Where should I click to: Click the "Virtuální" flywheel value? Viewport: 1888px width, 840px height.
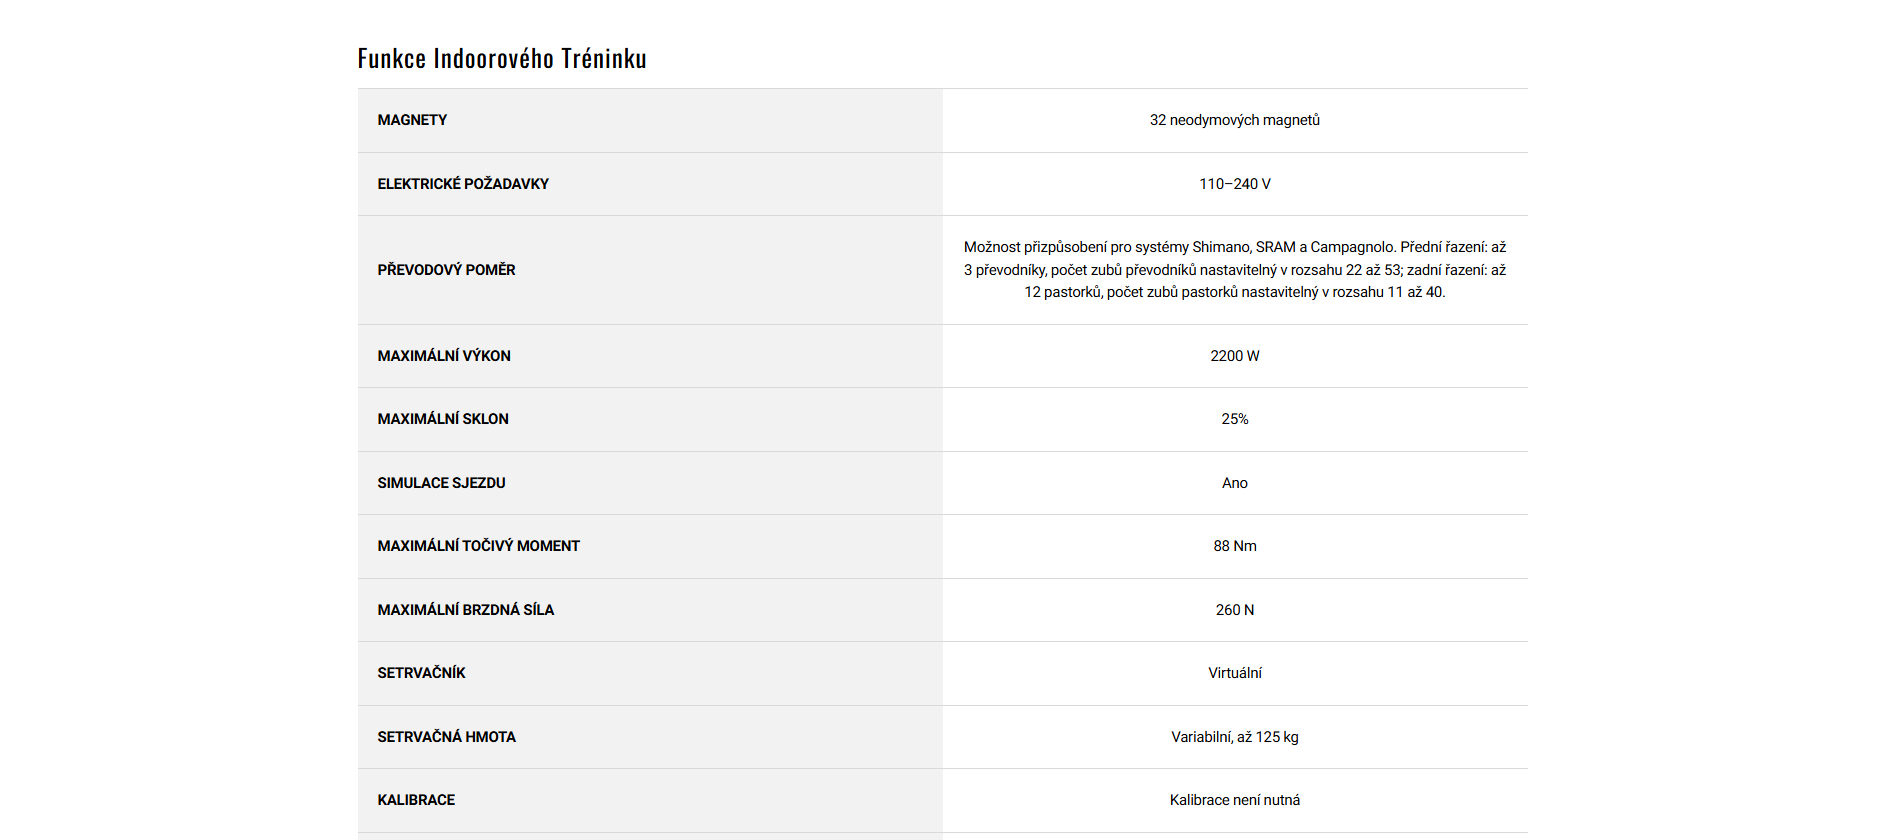1234,673
